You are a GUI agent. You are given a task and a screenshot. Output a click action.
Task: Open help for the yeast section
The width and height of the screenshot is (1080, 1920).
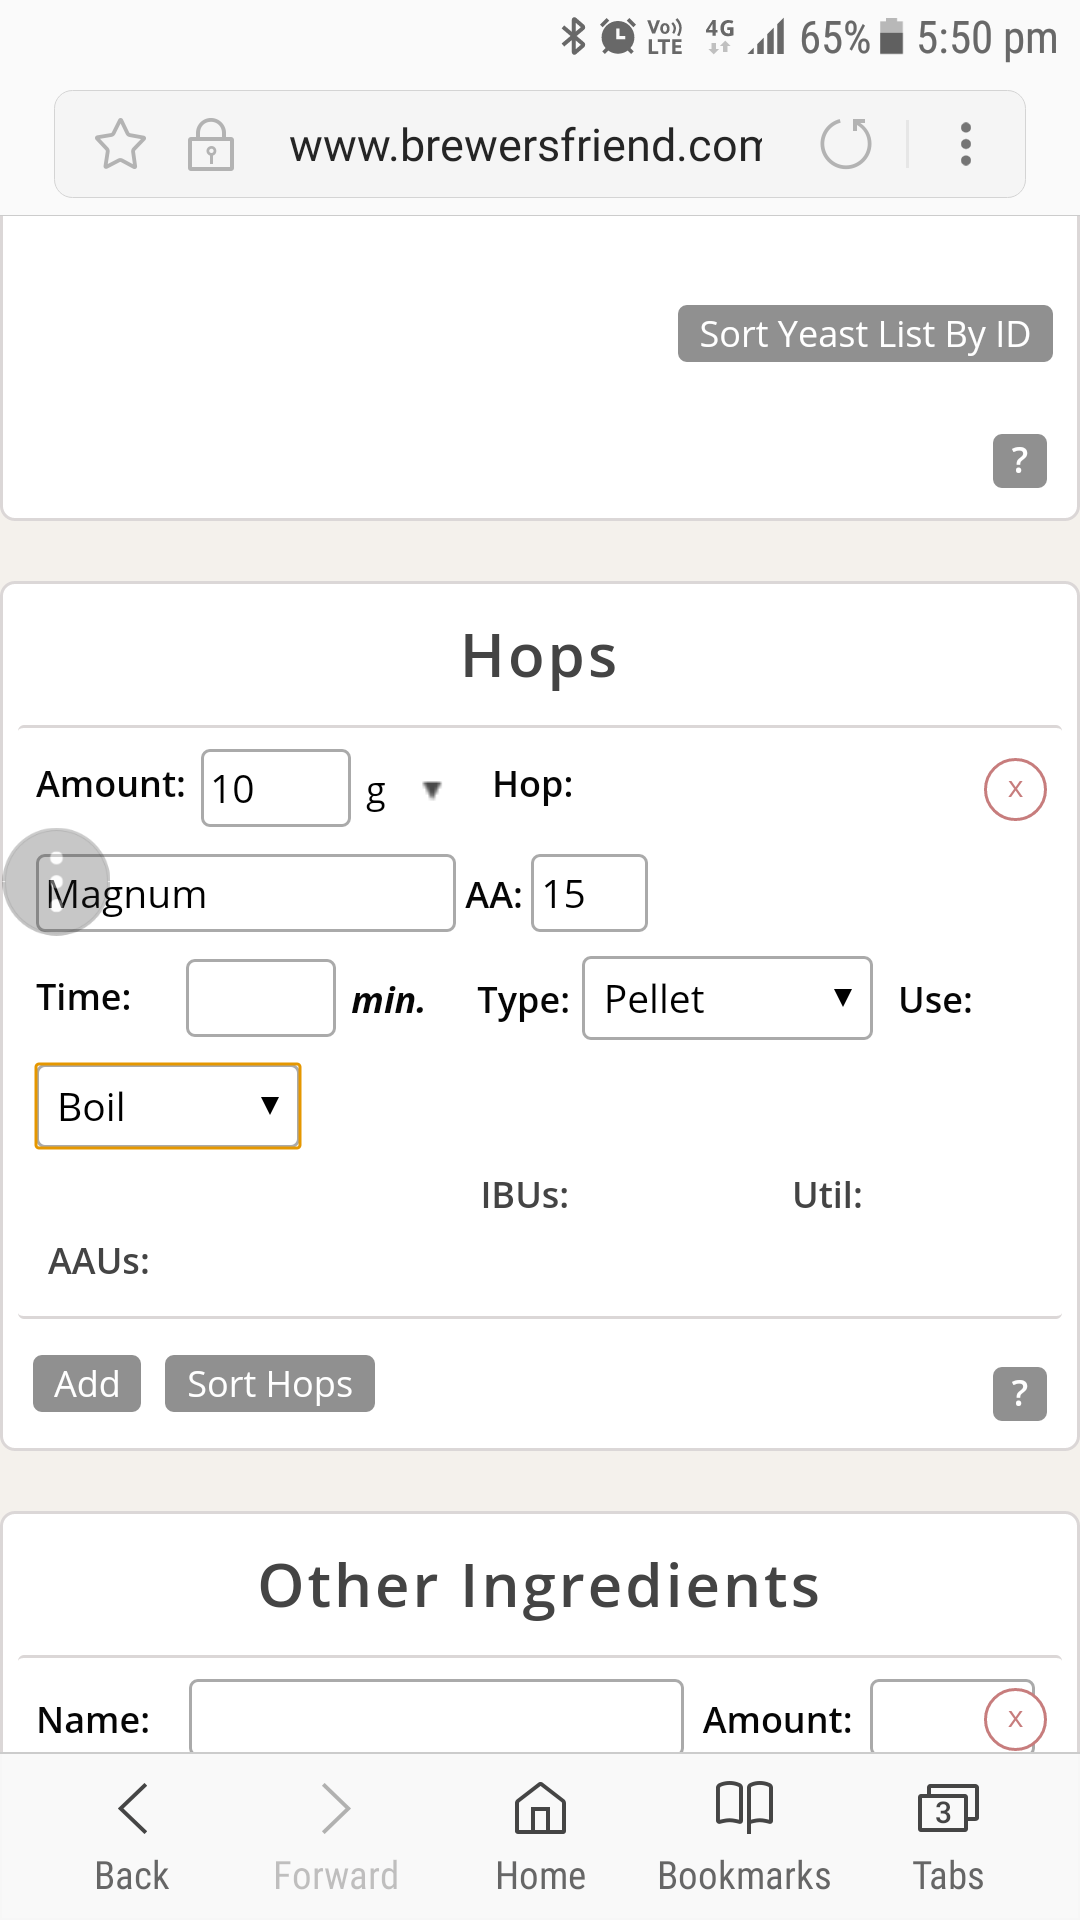click(x=1019, y=461)
